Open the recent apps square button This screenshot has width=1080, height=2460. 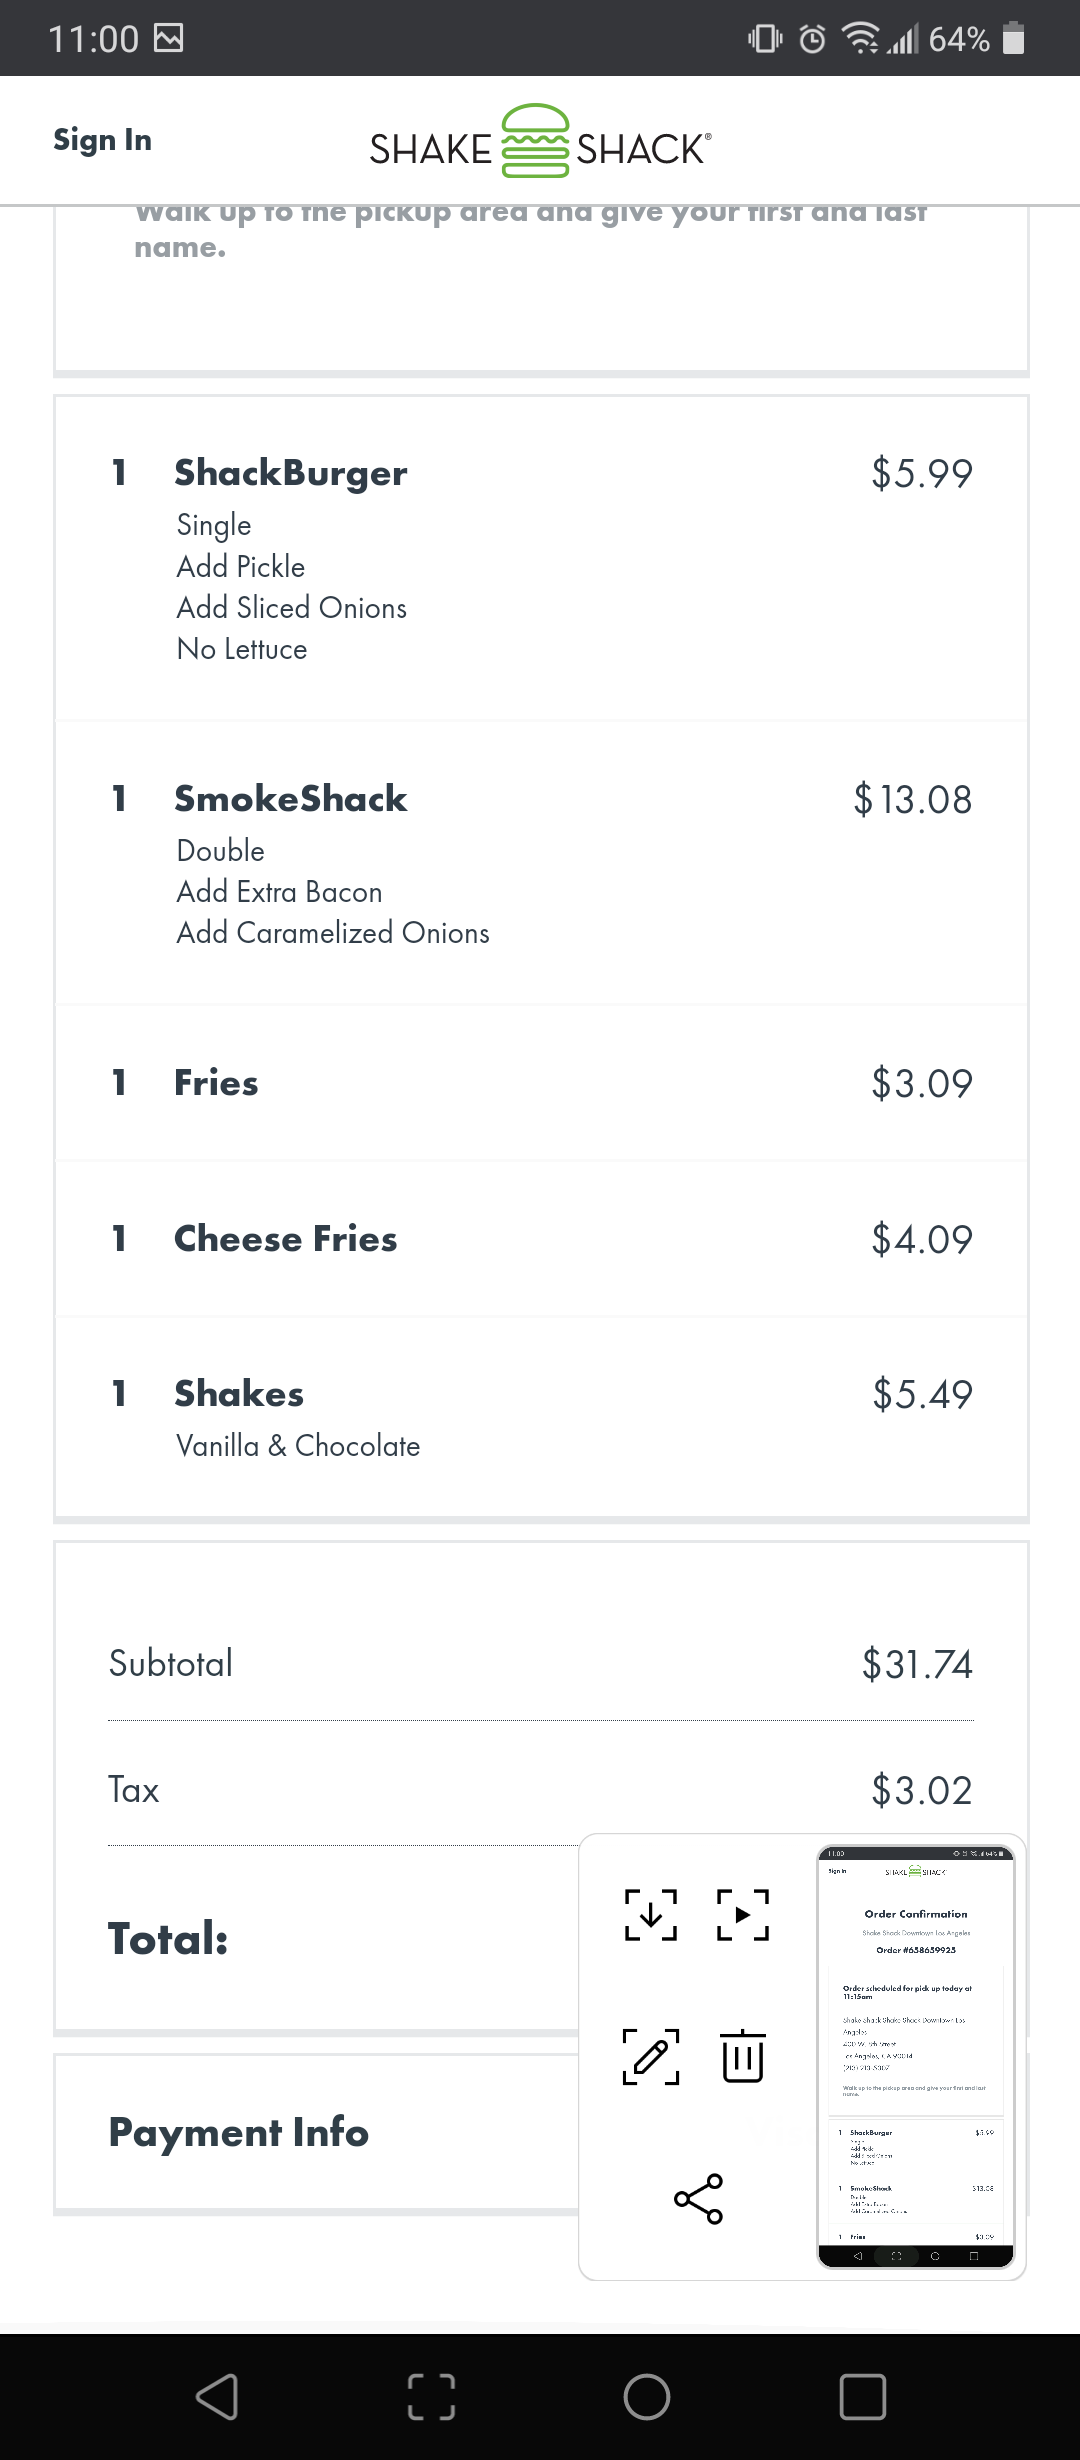click(x=862, y=2396)
